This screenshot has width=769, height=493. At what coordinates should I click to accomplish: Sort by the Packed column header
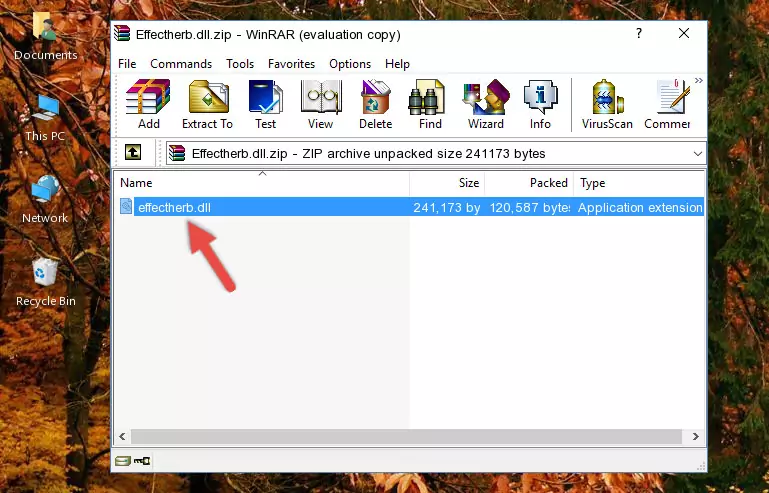pyautogui.click(x=529, y=183)
